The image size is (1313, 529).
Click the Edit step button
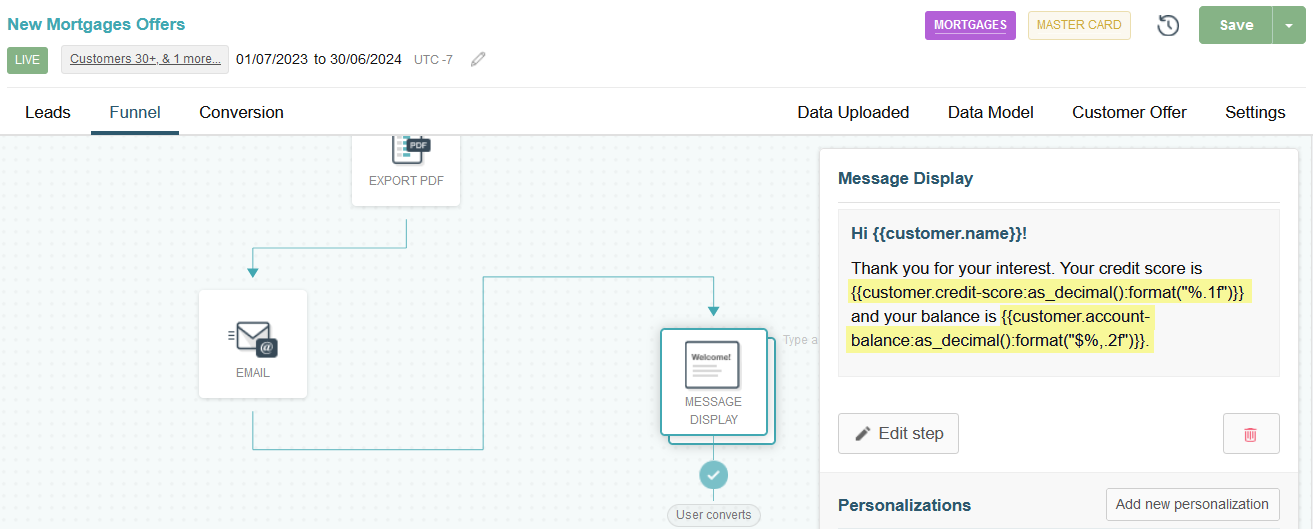tap(898, 434)
